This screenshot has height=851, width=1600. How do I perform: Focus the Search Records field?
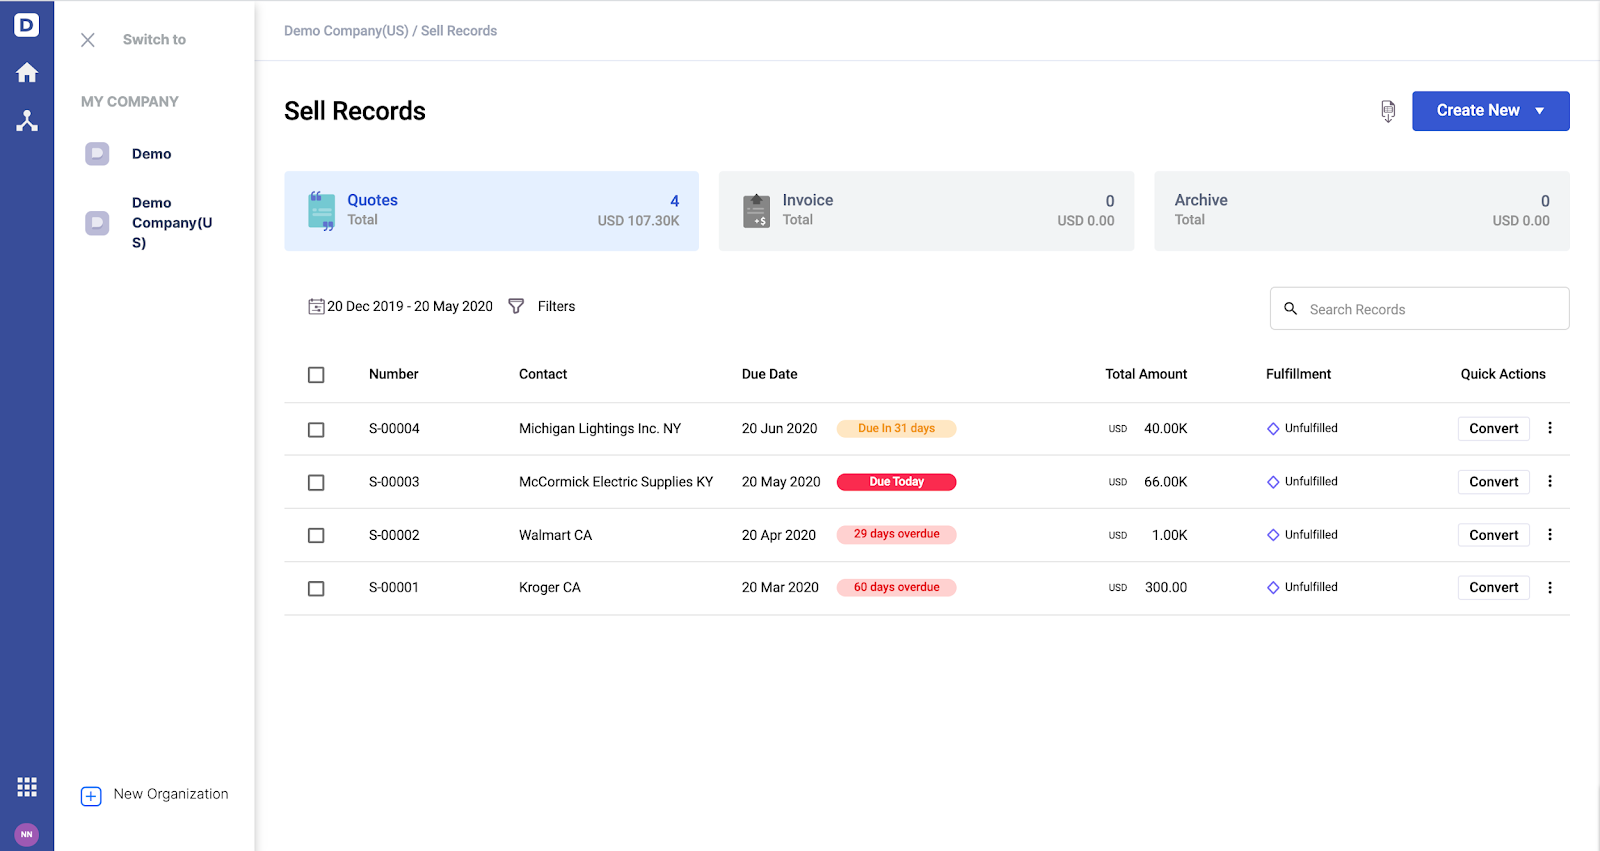pyautogui.click(x=1420, y=309)
